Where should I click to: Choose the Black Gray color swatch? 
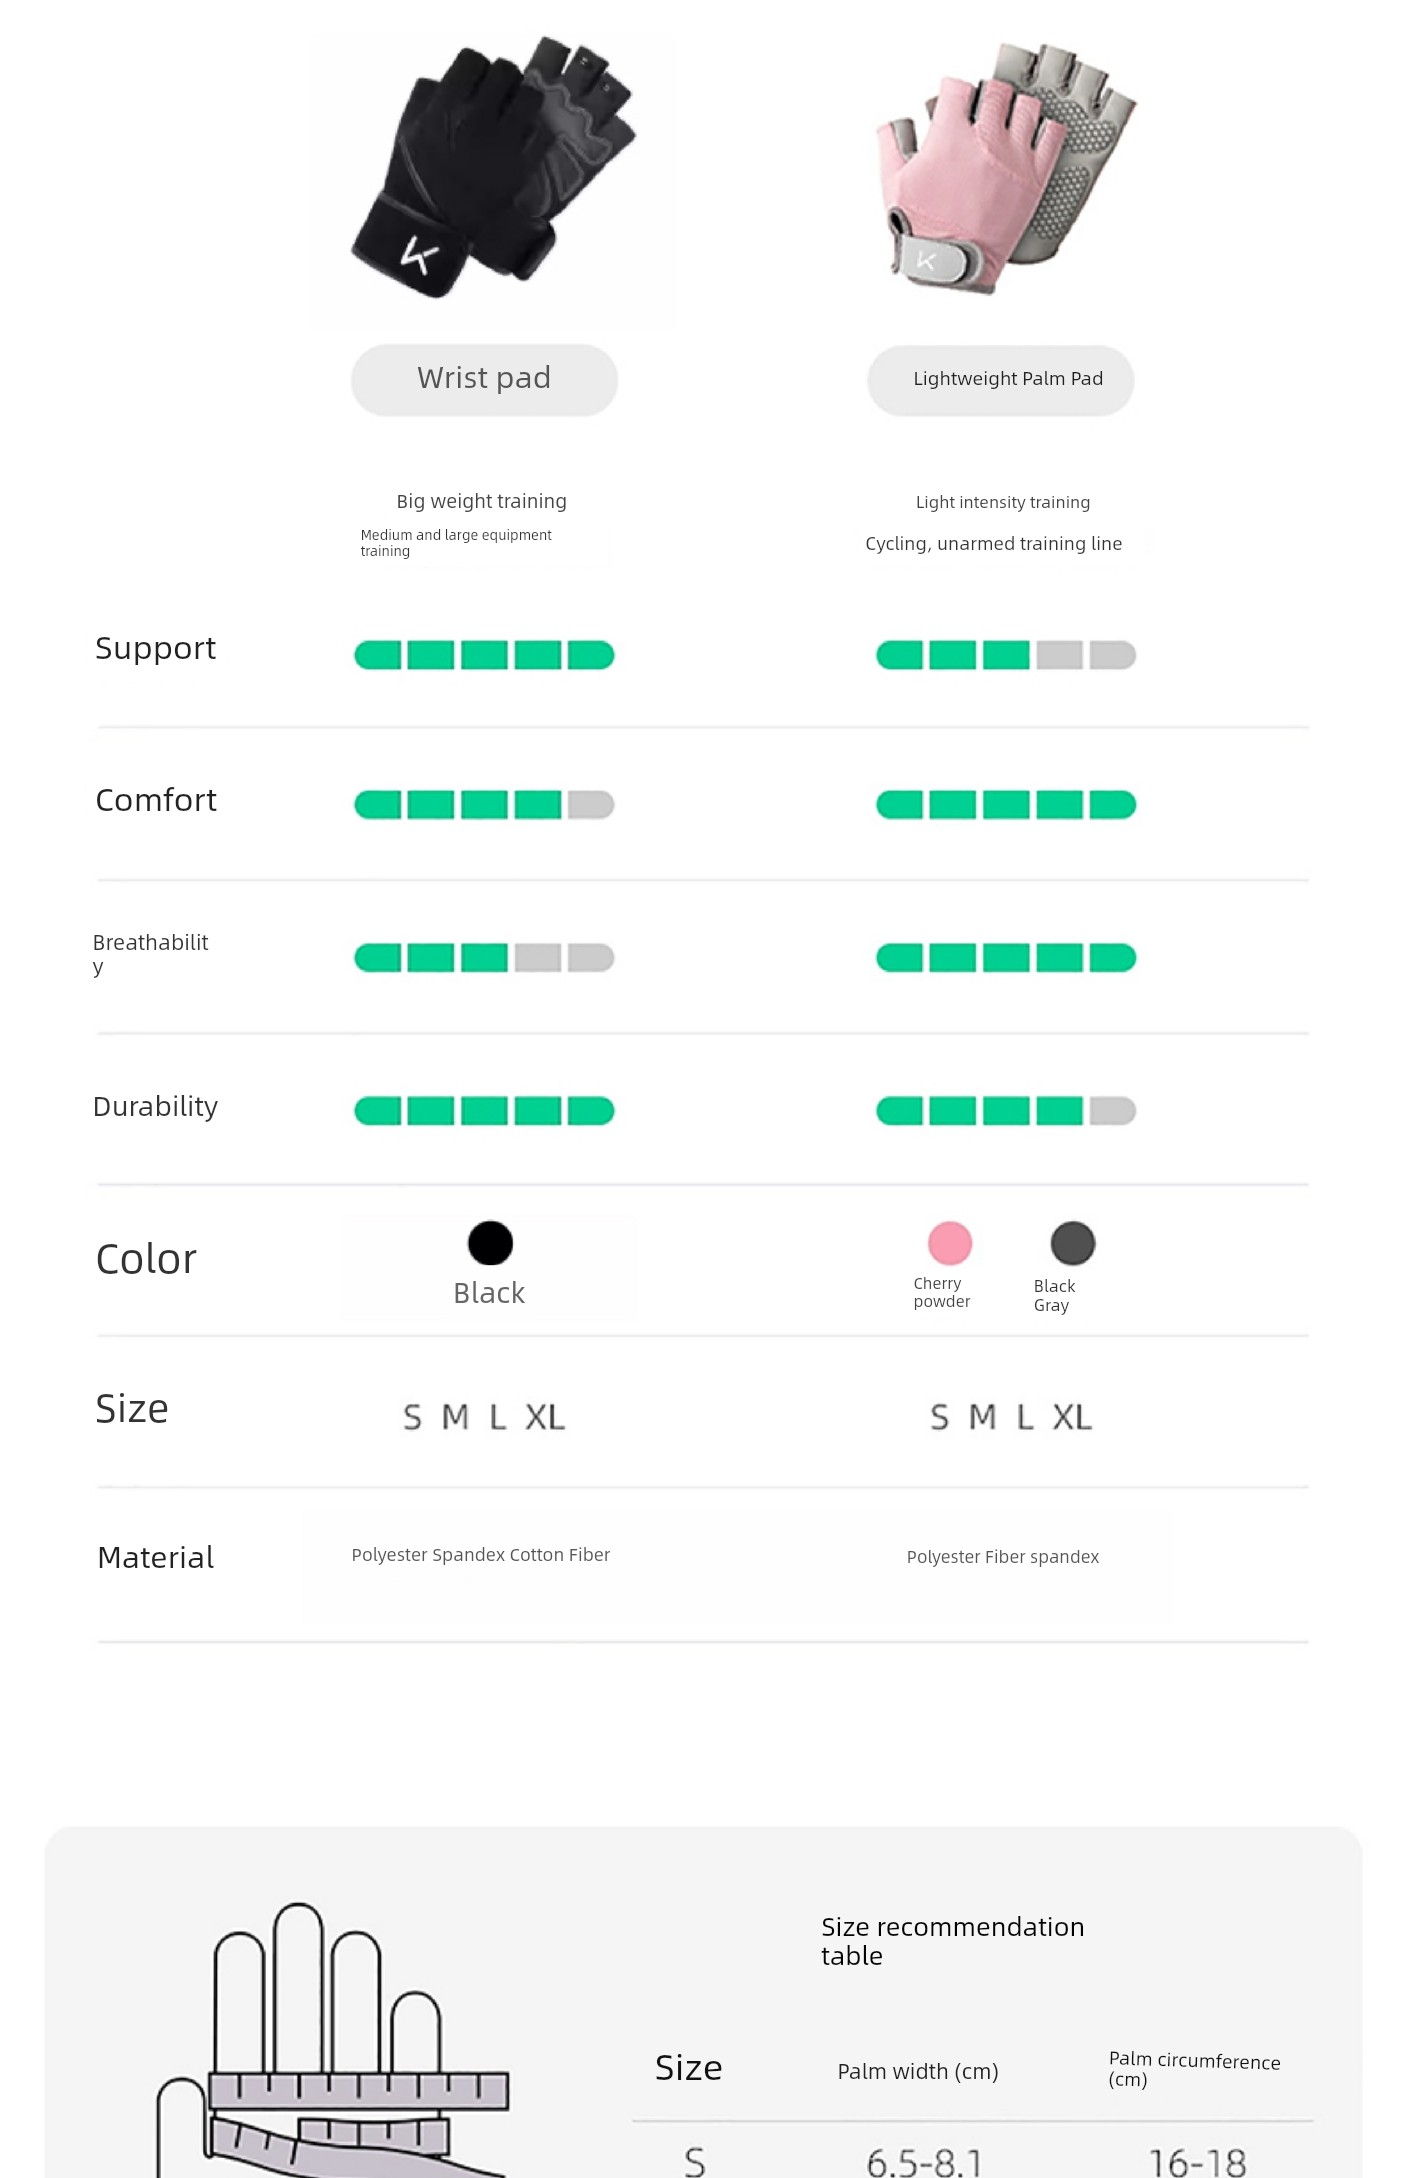(1073, 1243)
